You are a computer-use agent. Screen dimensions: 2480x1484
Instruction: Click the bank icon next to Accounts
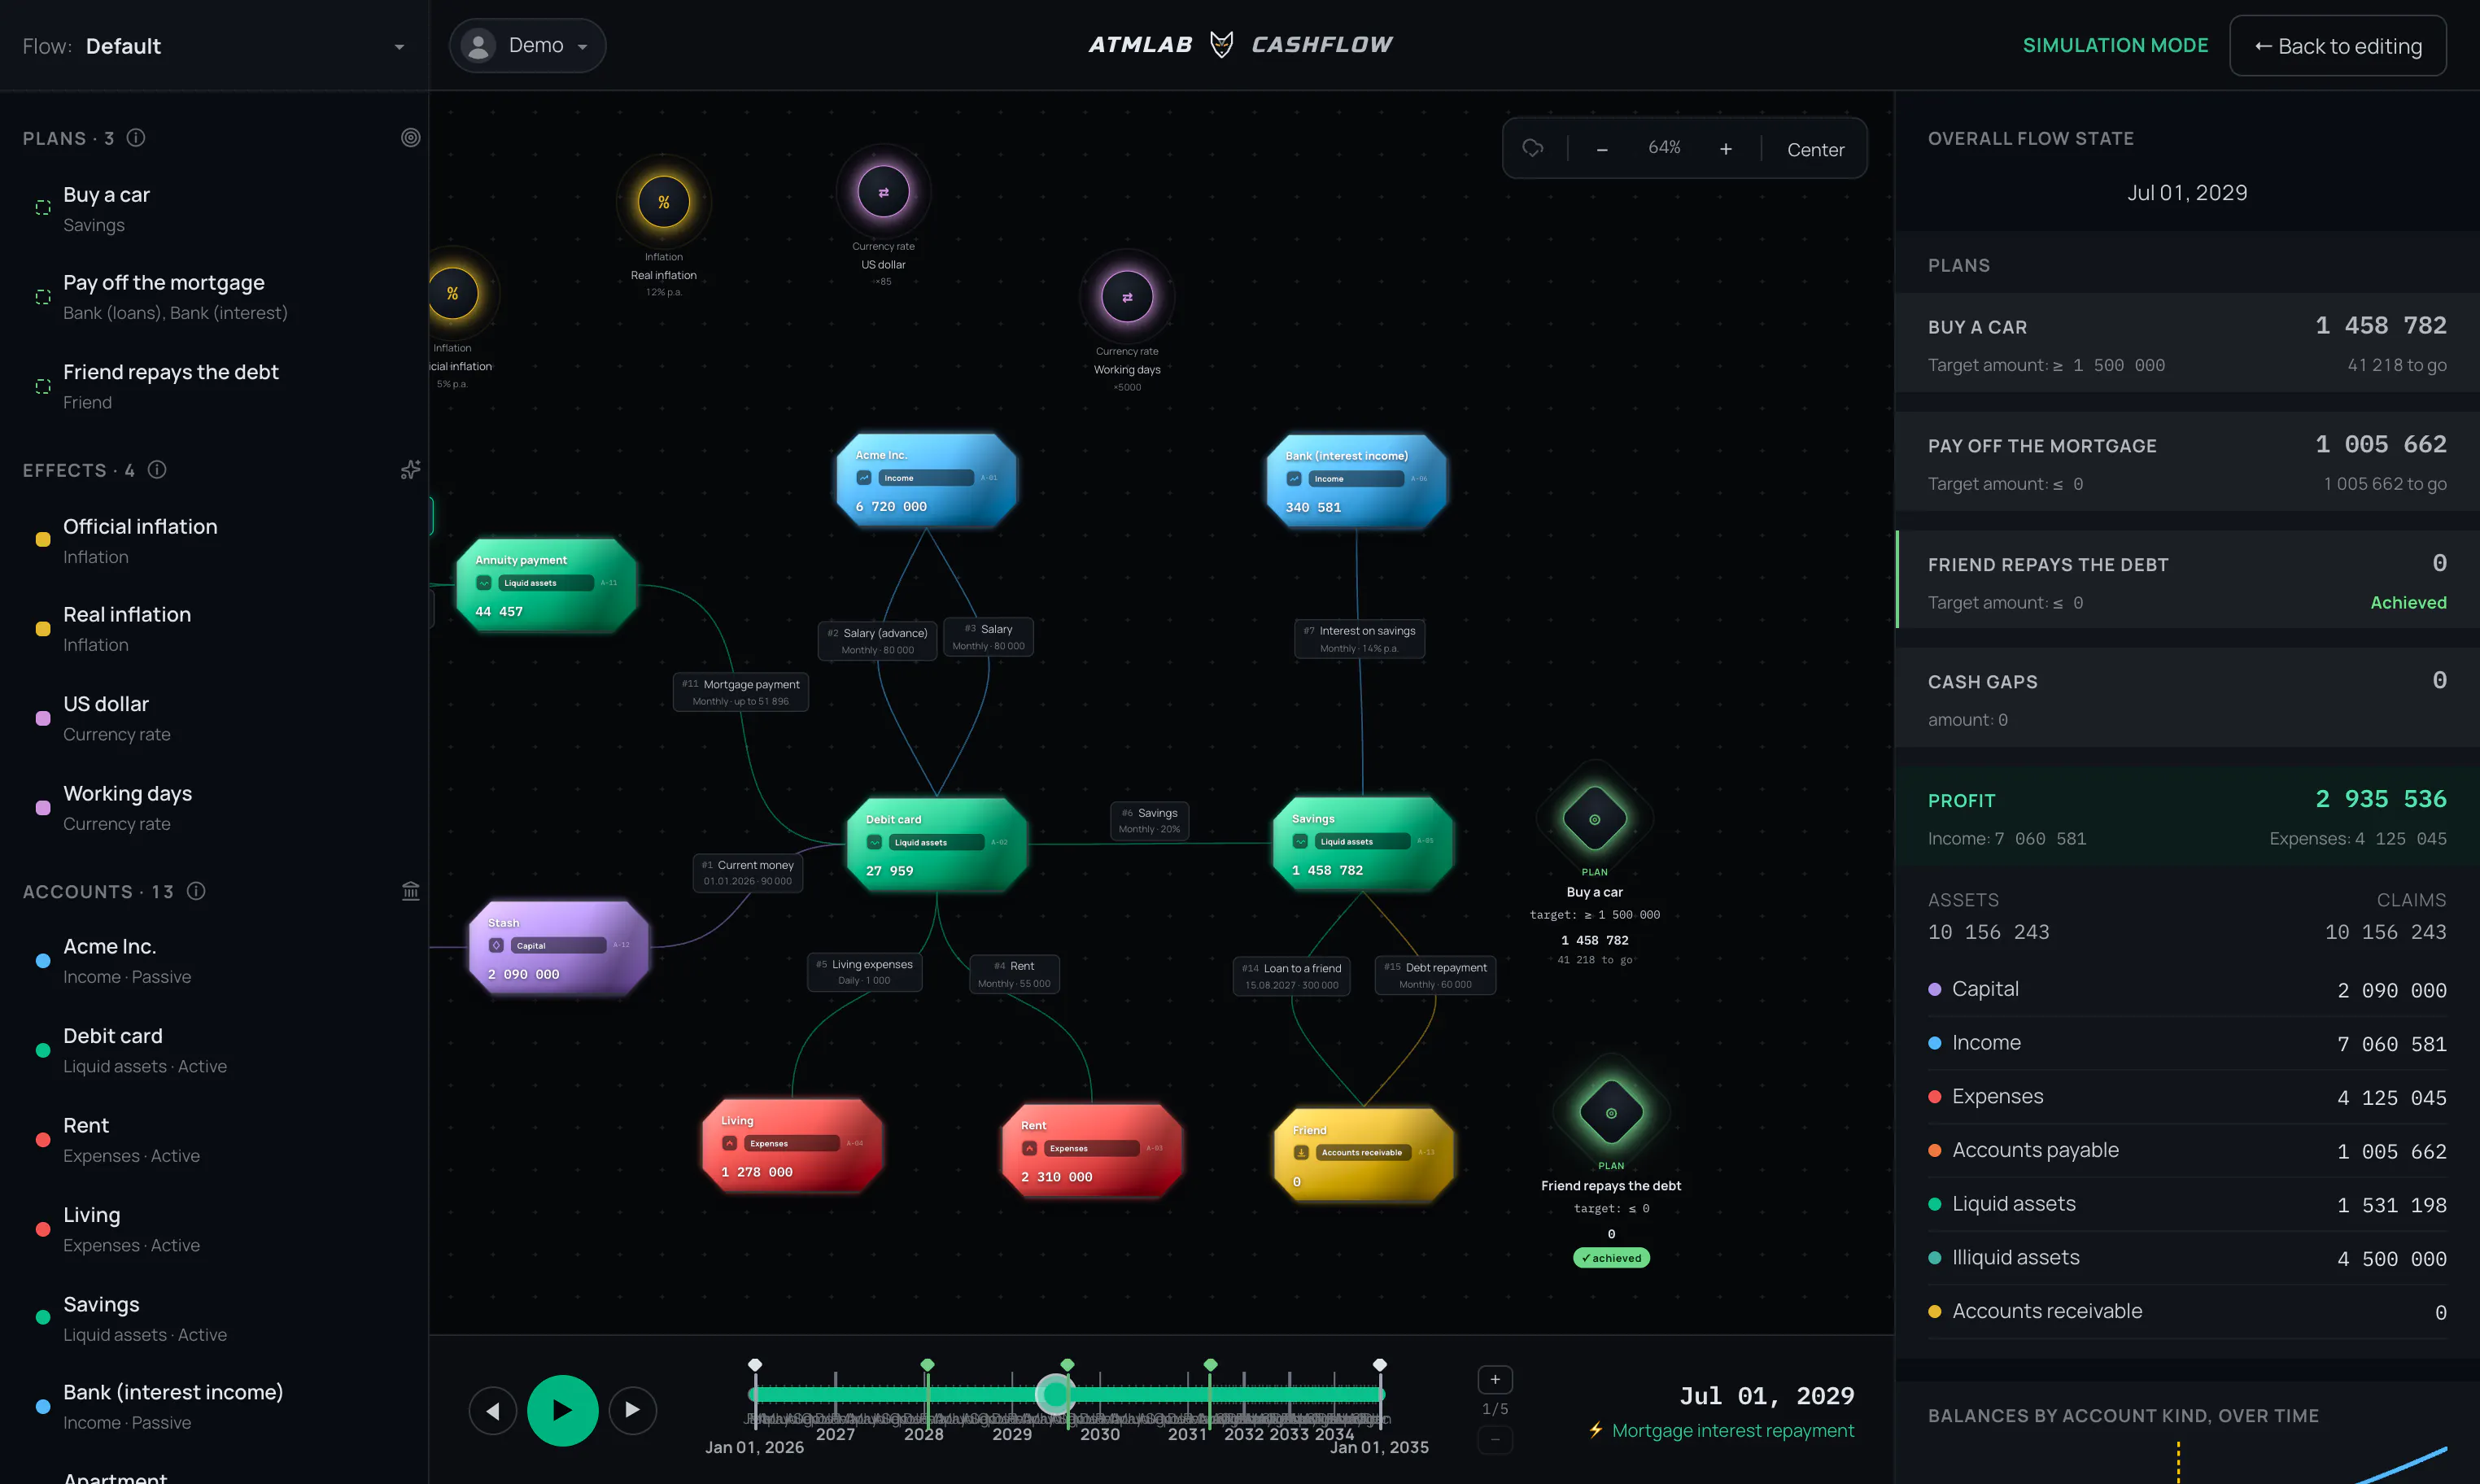pyautogui.click(x=410, y=891)
